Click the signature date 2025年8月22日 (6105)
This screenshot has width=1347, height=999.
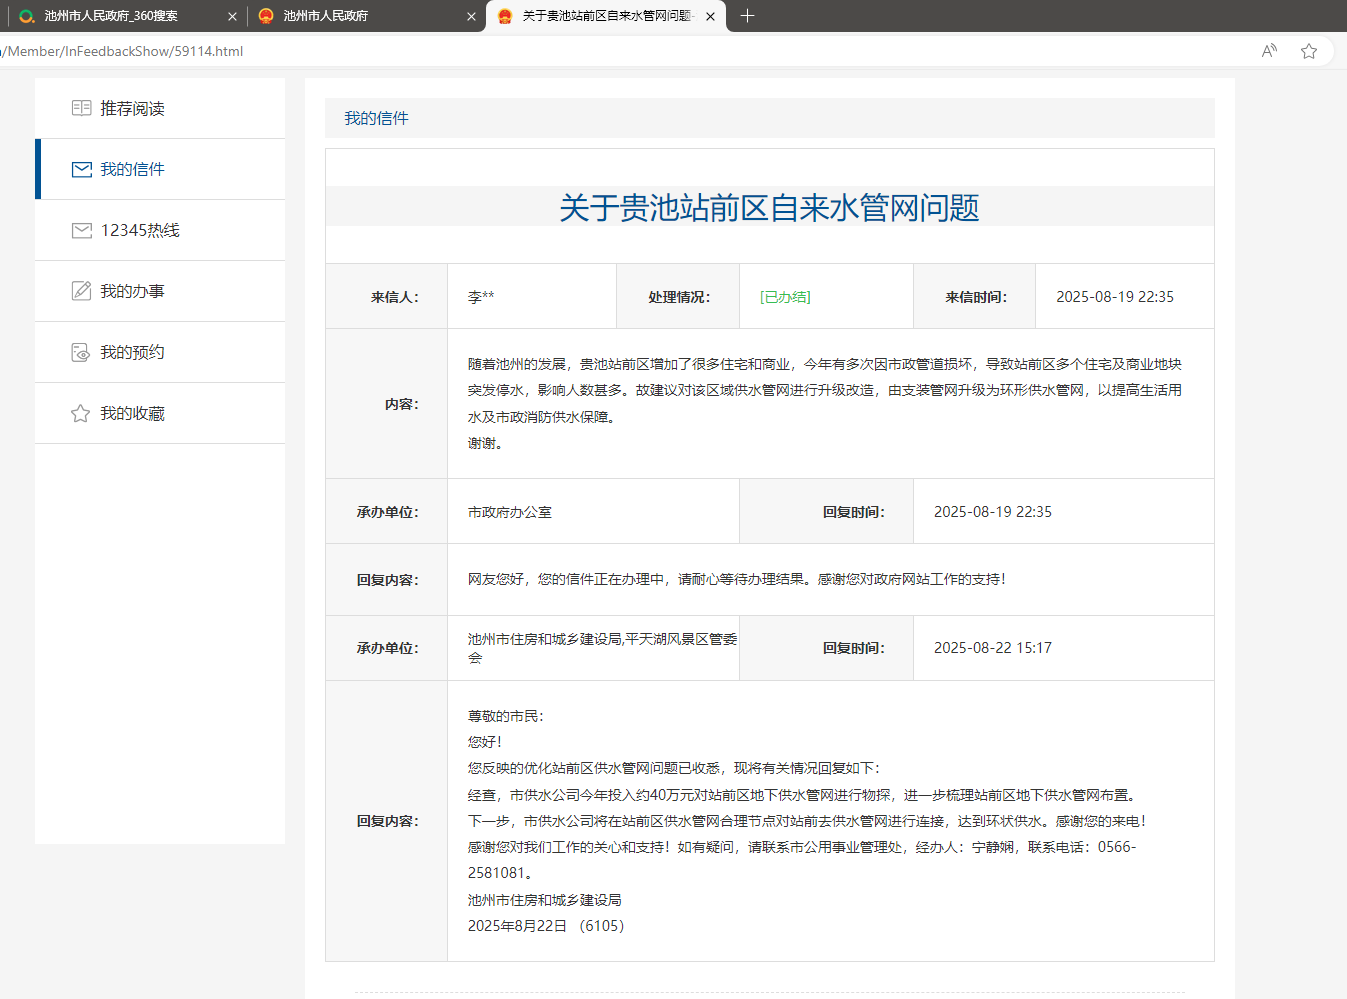coord(546,926)
